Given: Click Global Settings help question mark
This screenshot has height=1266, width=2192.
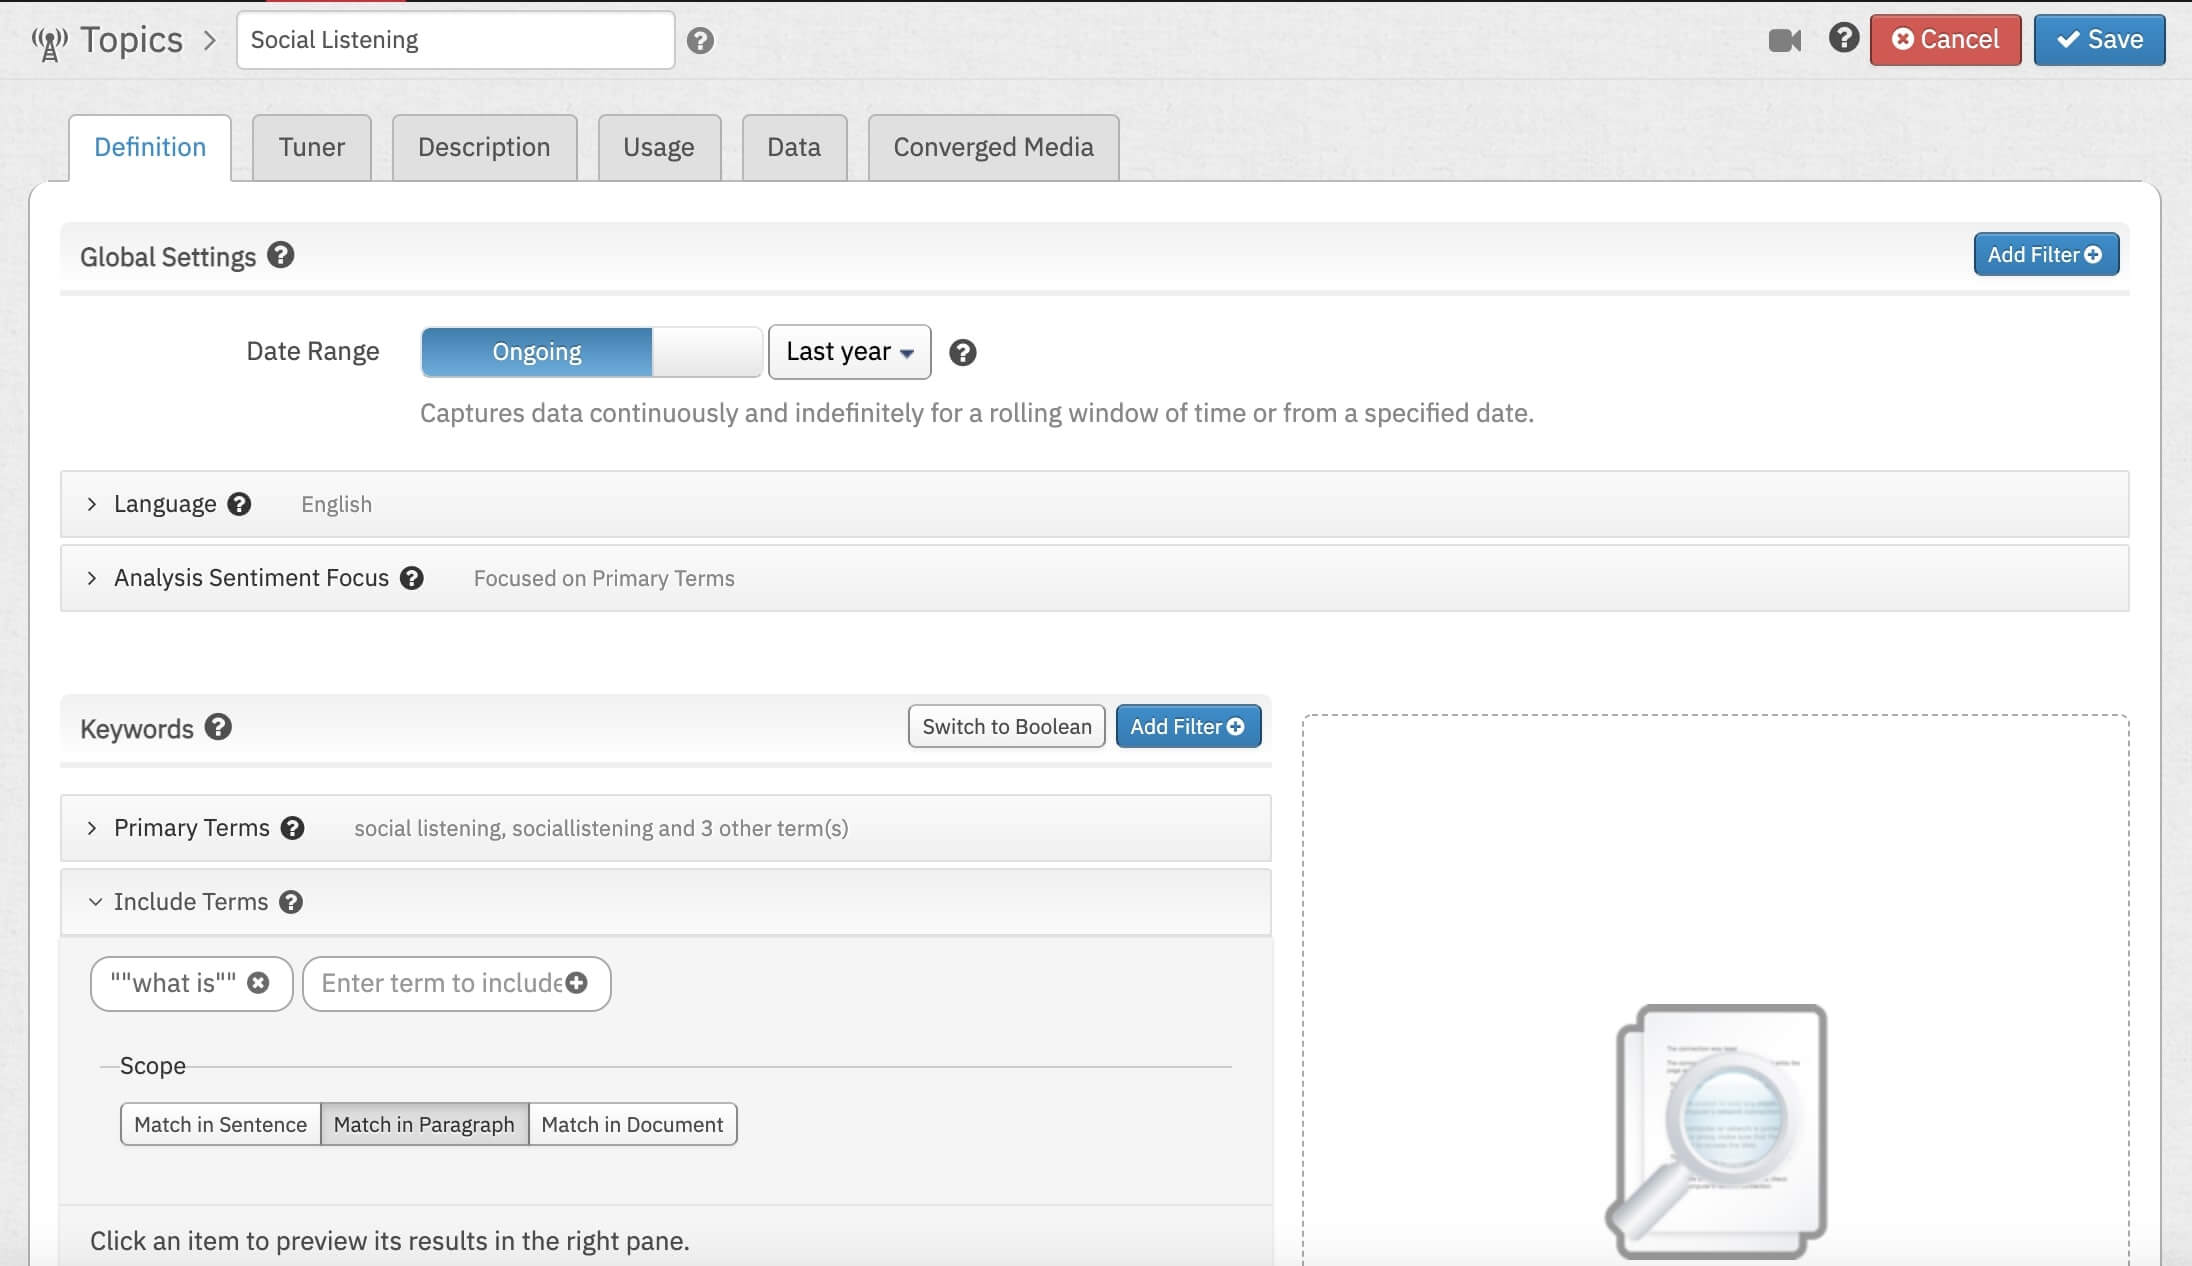Looking at the screenshot, I should [x=281, y=256].
